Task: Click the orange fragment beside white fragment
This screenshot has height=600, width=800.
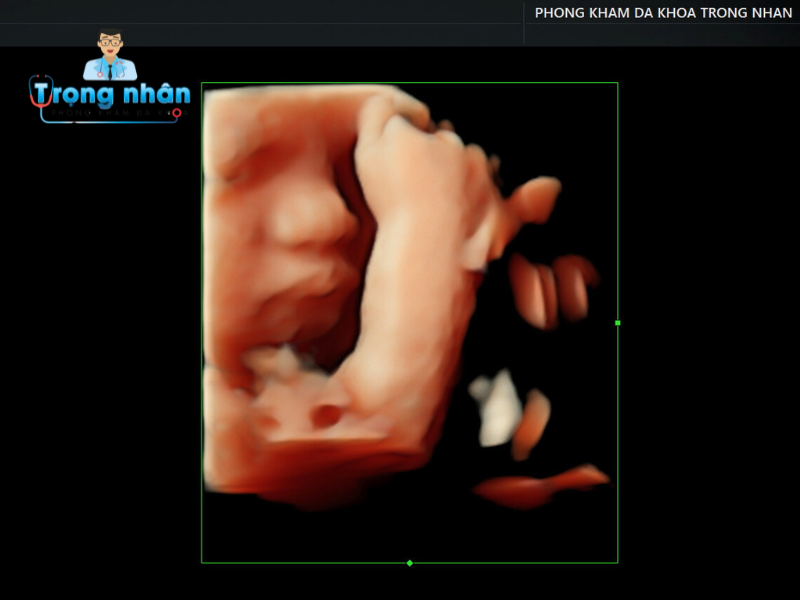Action: pos(534,422)
